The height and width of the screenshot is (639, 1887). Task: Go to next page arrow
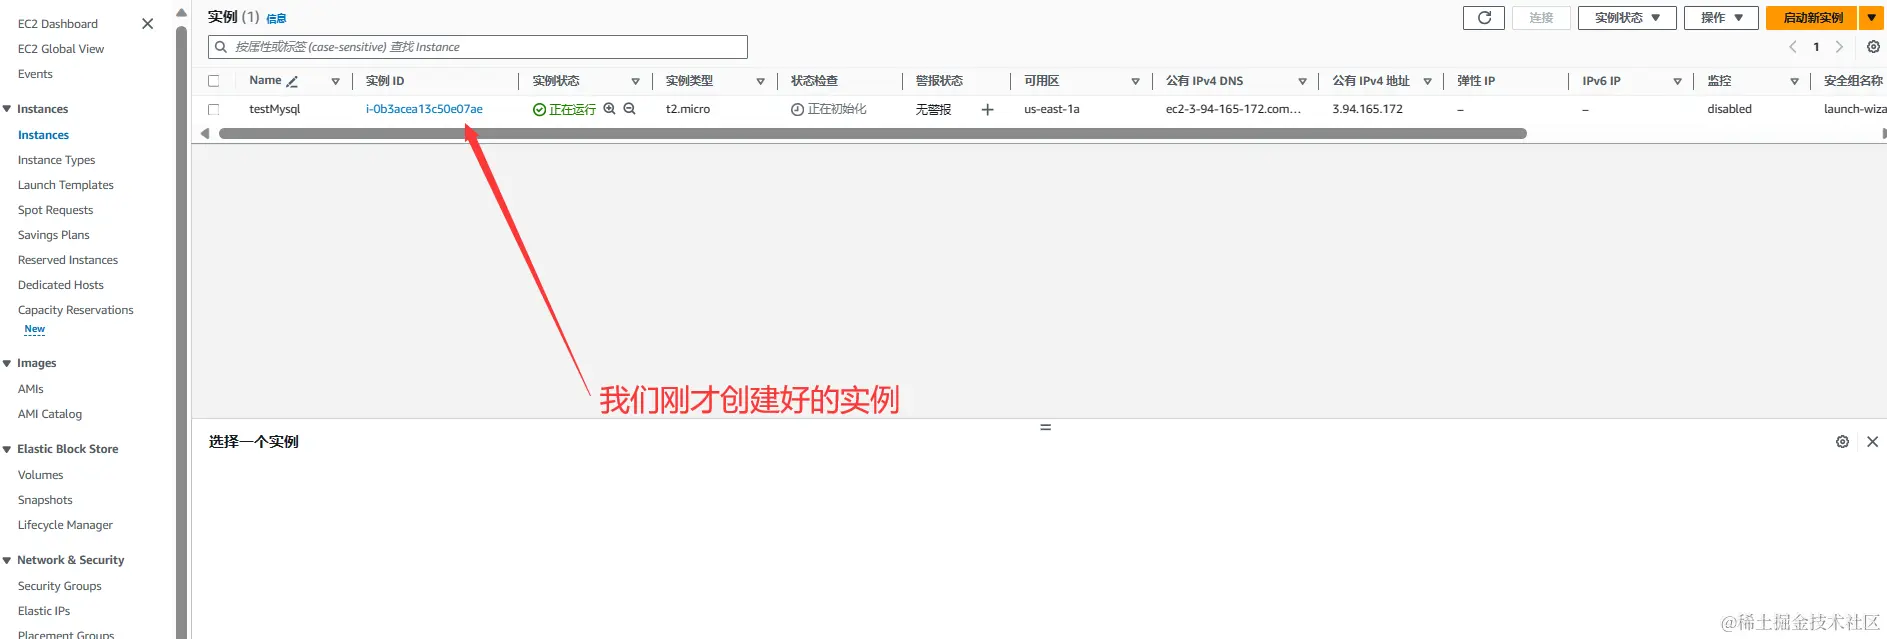click(x=1839, y=47)
